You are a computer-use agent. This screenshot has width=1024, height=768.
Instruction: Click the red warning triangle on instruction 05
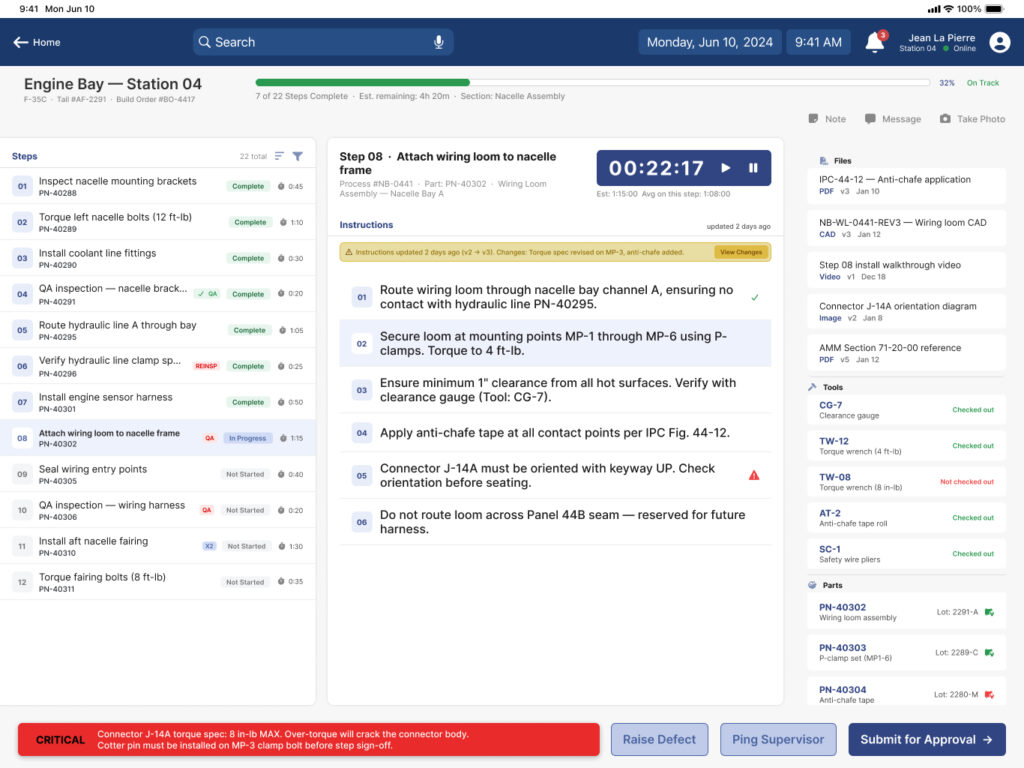click(754, 475)
